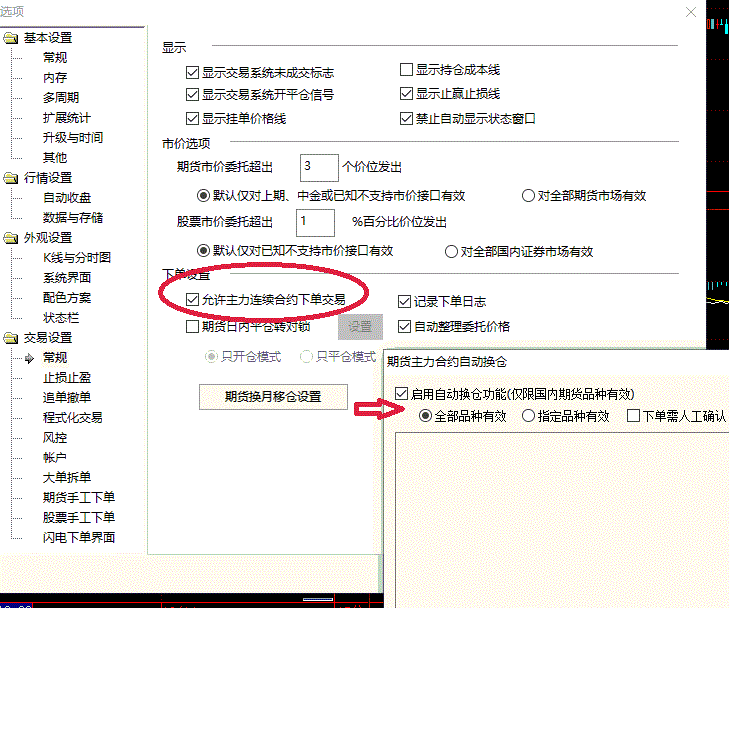Select 常规 under 交易设置
This screenshot has width=753, height=755.
55,358
